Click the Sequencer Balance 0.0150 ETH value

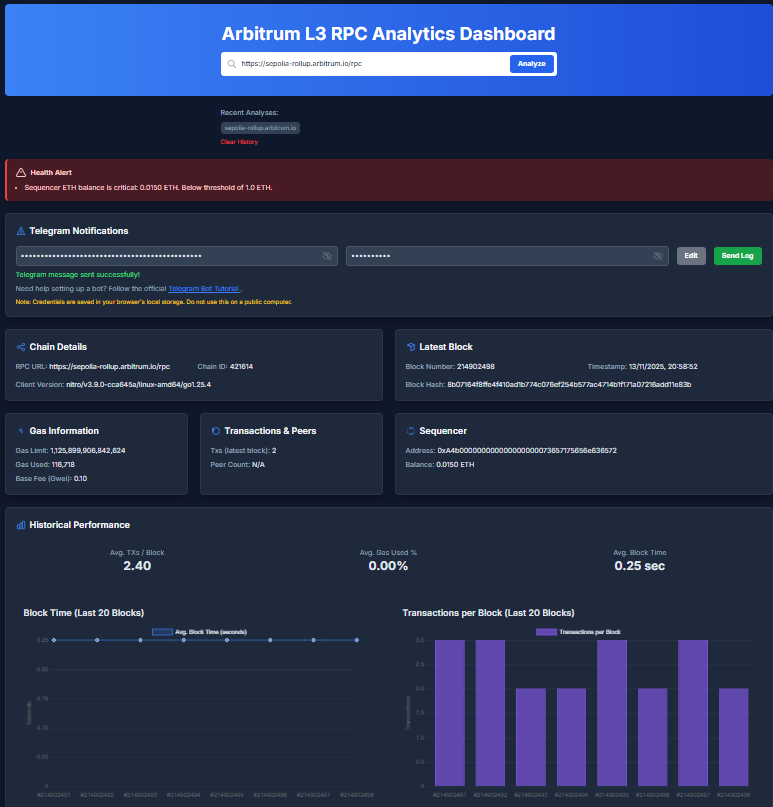point(455,464)
